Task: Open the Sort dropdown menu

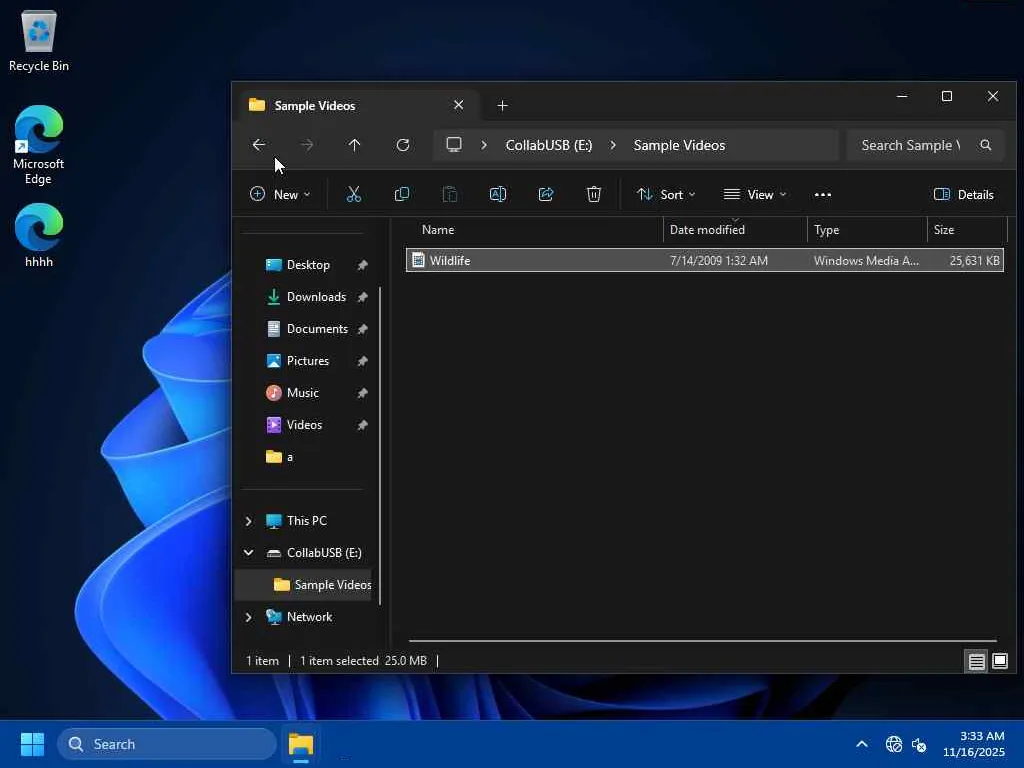Action: coord(666,194)
